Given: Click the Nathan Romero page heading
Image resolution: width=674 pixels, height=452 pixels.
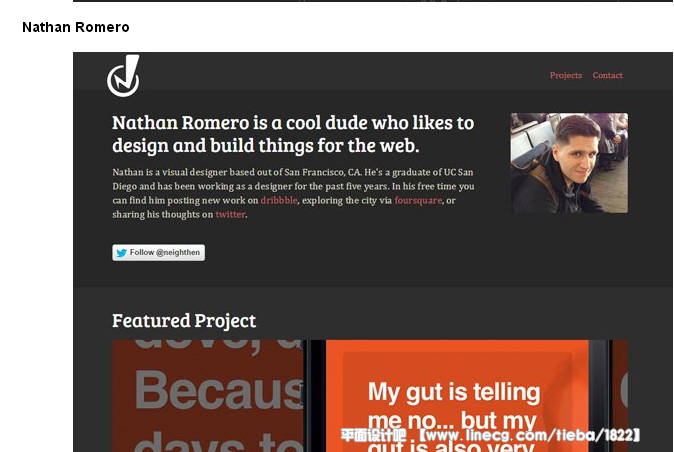Looking at the screenshot, I should click(76, 27).
